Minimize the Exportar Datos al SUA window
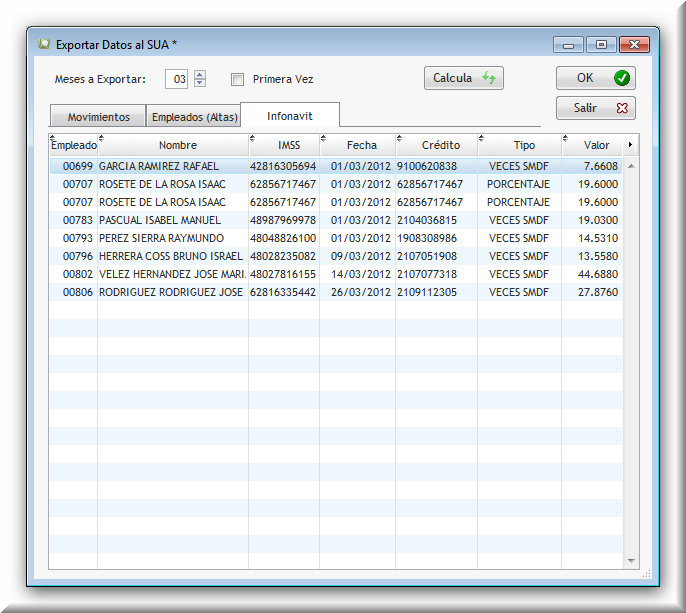 (568, 45)
